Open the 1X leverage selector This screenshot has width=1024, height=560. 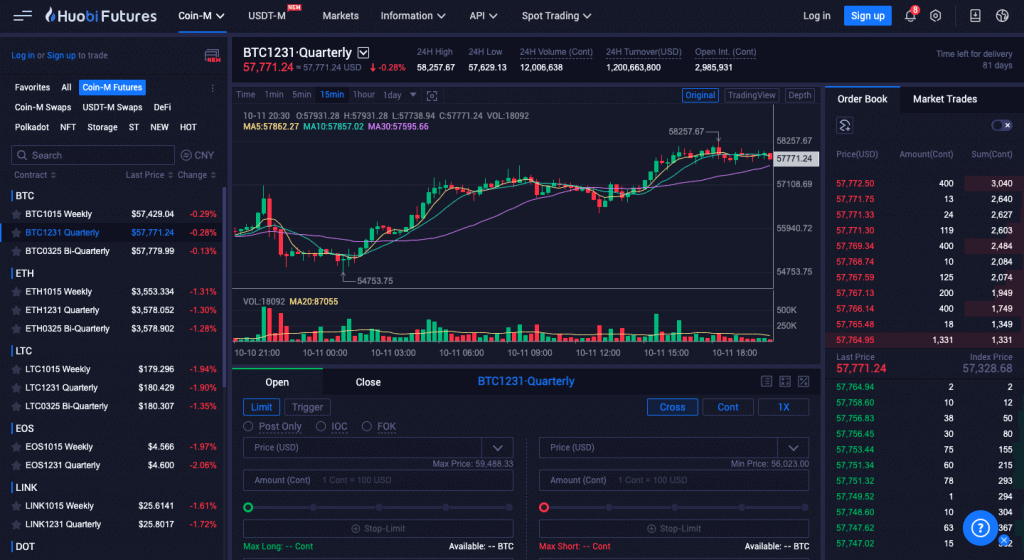[783, 407]
